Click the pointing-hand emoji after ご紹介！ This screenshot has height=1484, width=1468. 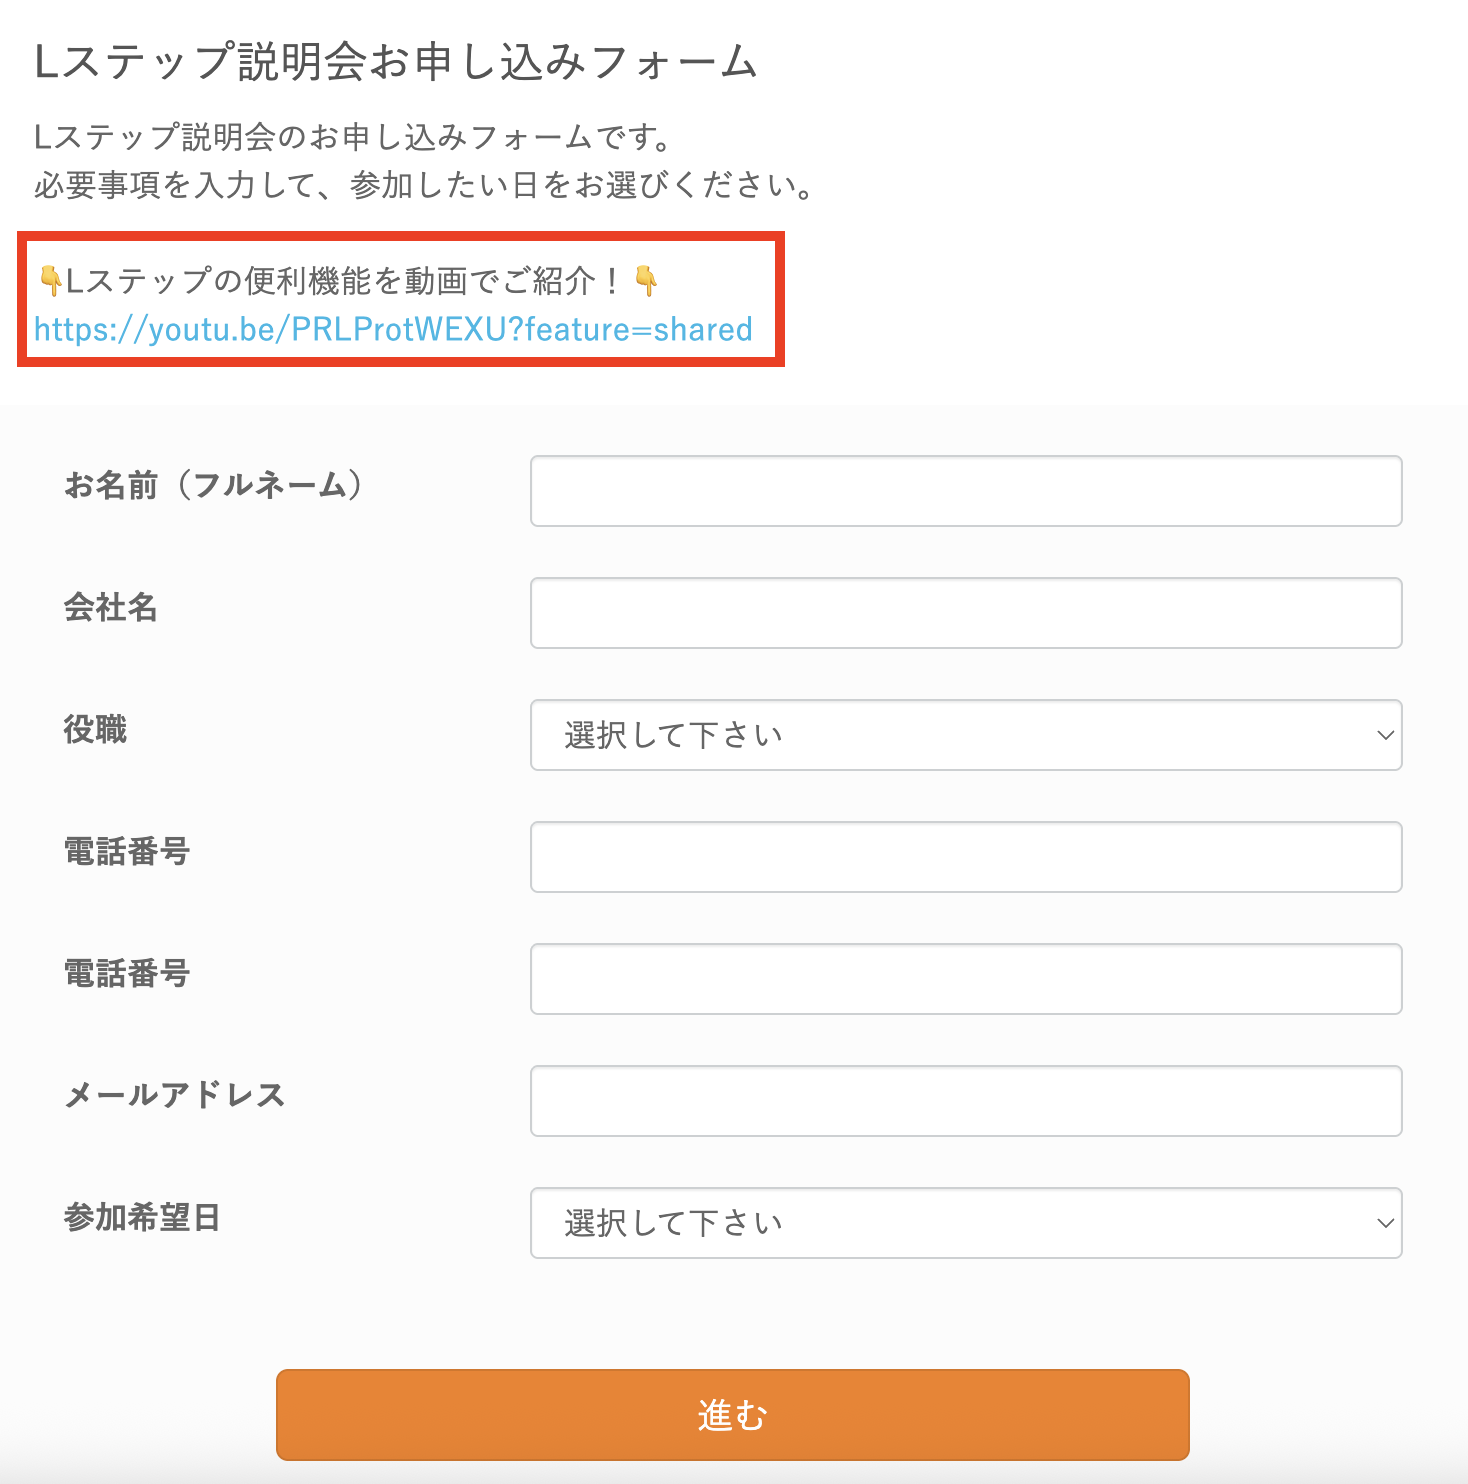click(x=646, y=280)
